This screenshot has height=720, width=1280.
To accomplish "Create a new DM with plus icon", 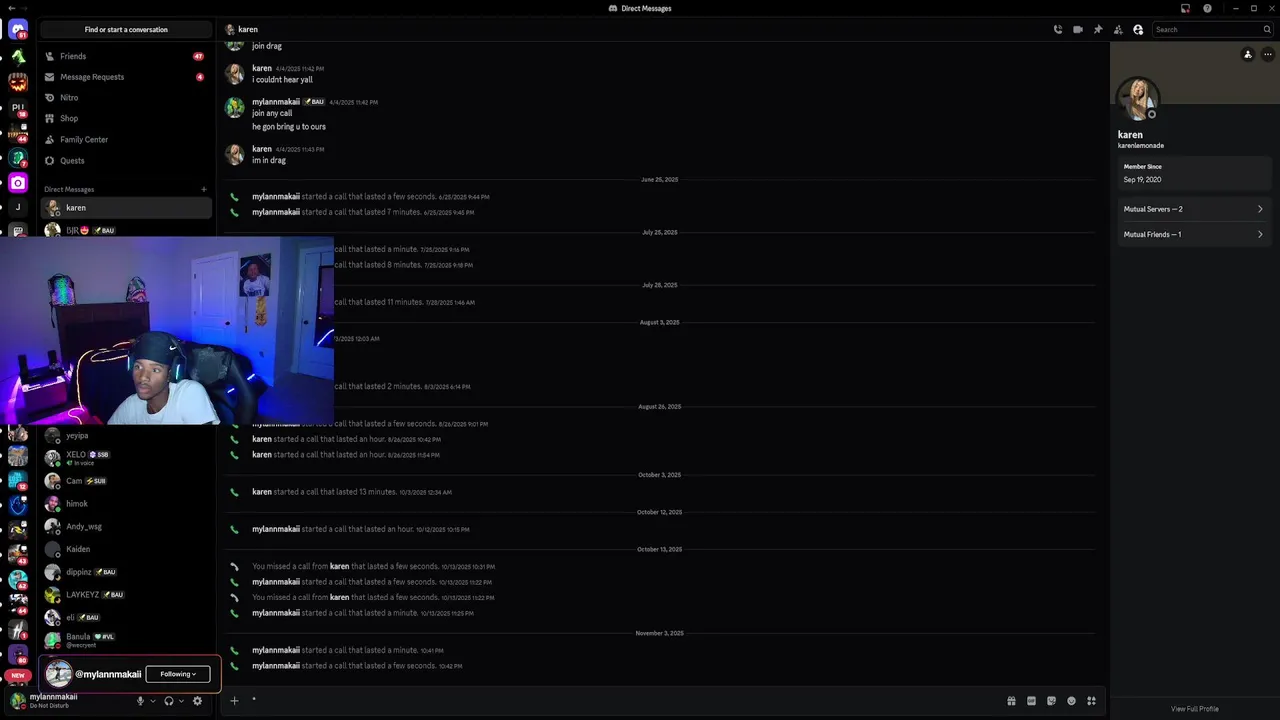I will [x=204, y=189].
